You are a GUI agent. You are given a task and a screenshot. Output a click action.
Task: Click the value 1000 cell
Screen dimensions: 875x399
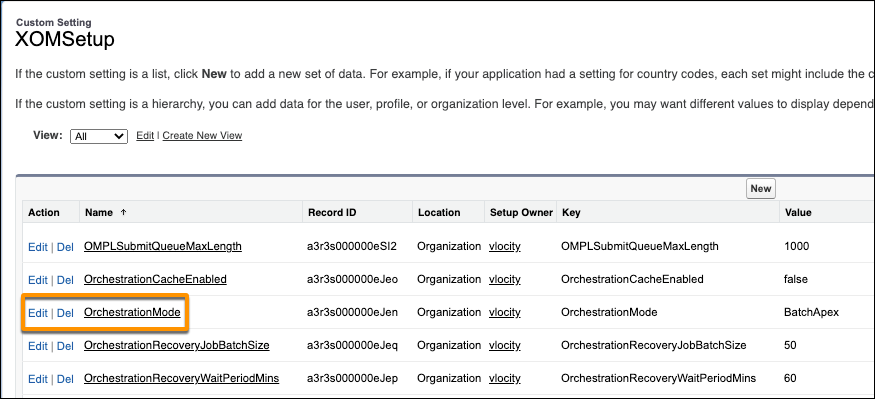point(796,246)
